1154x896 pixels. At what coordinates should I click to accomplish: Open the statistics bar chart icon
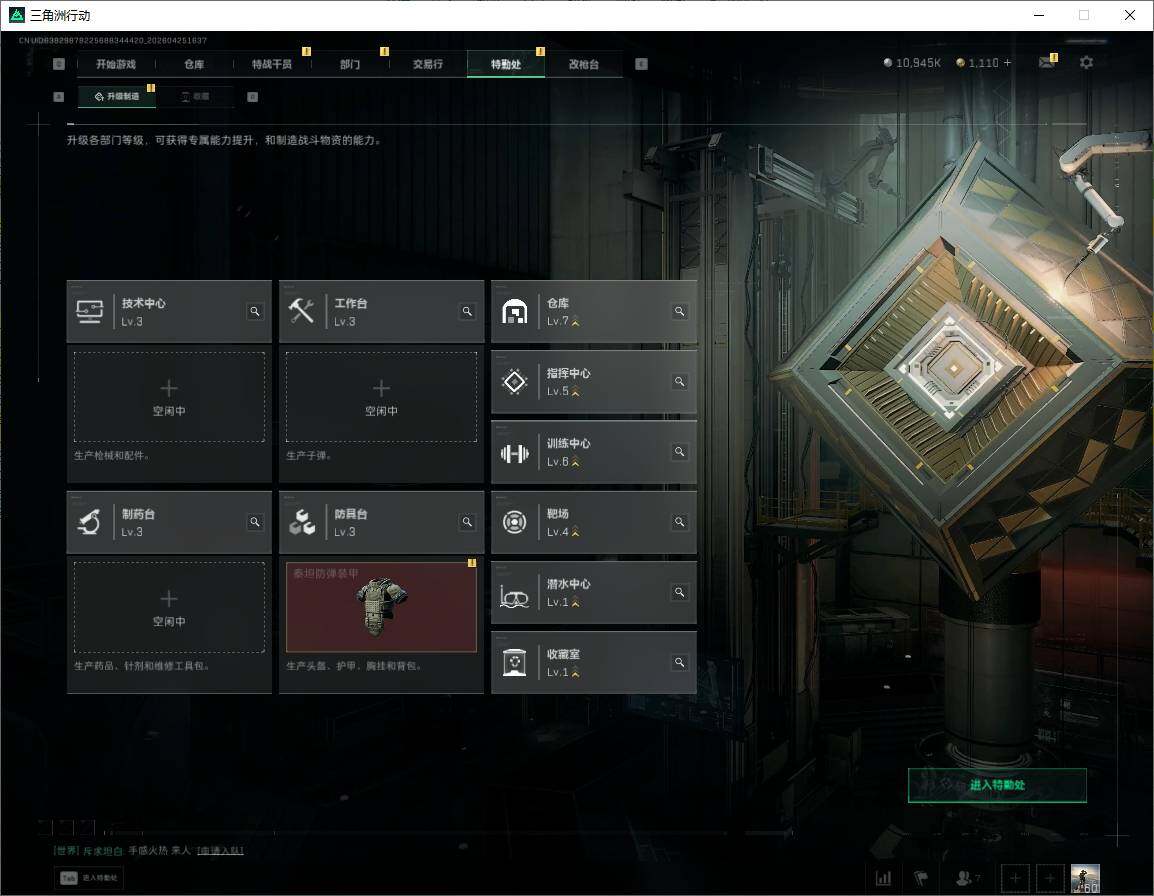point(883,878)
